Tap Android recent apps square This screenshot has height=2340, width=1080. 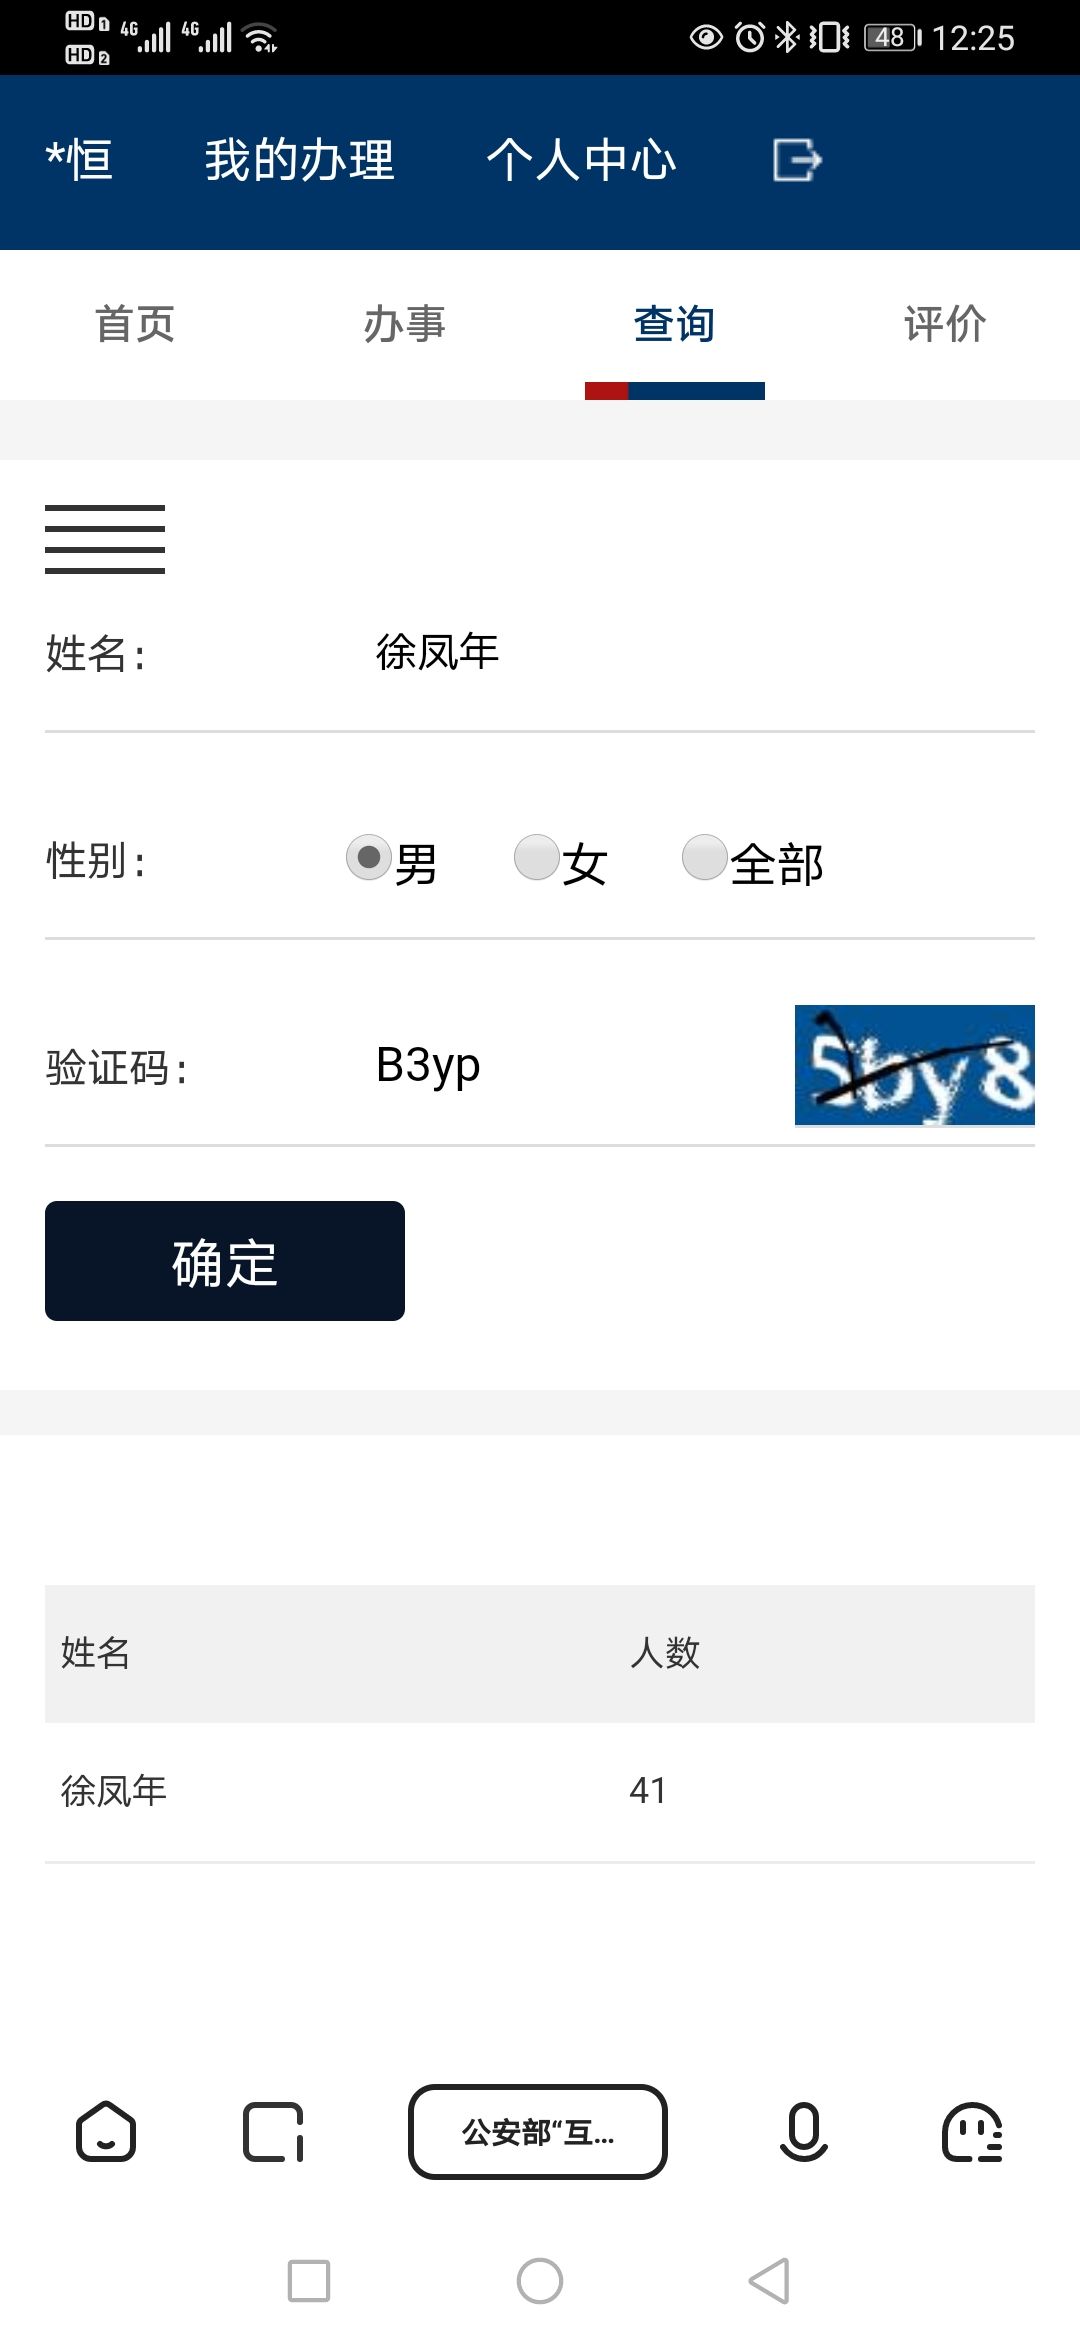[309, 2281]
